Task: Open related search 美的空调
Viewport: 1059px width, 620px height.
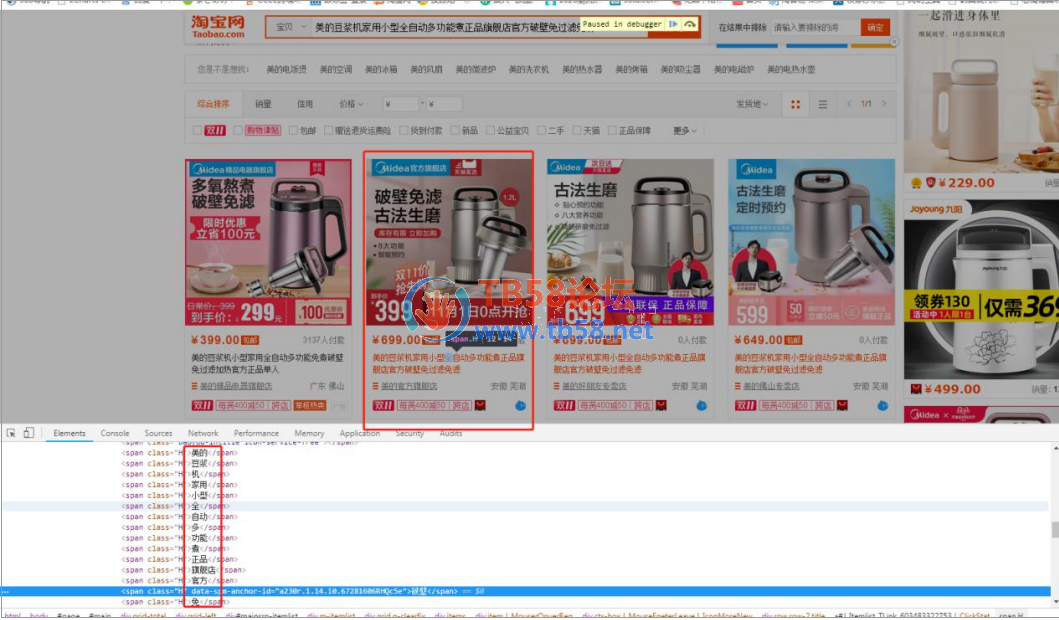Action: pyautogui.click(x=336, y=69)
